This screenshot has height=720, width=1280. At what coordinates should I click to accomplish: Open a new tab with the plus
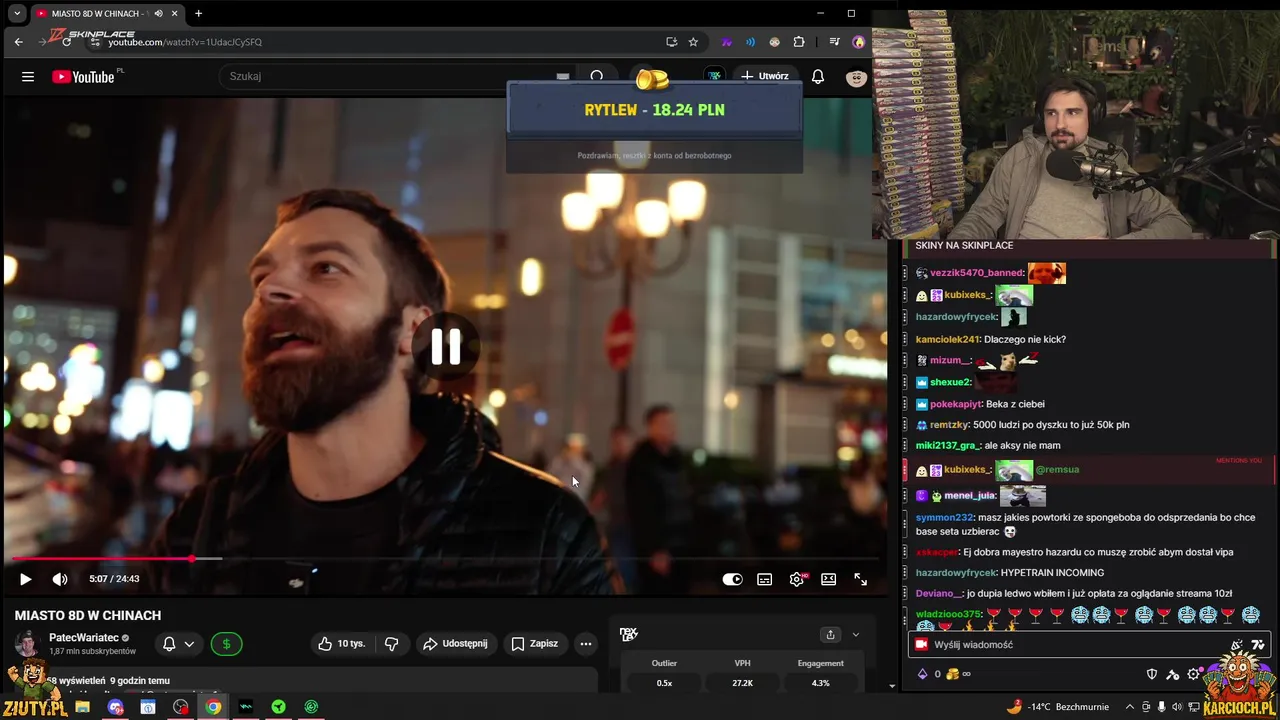198,14
